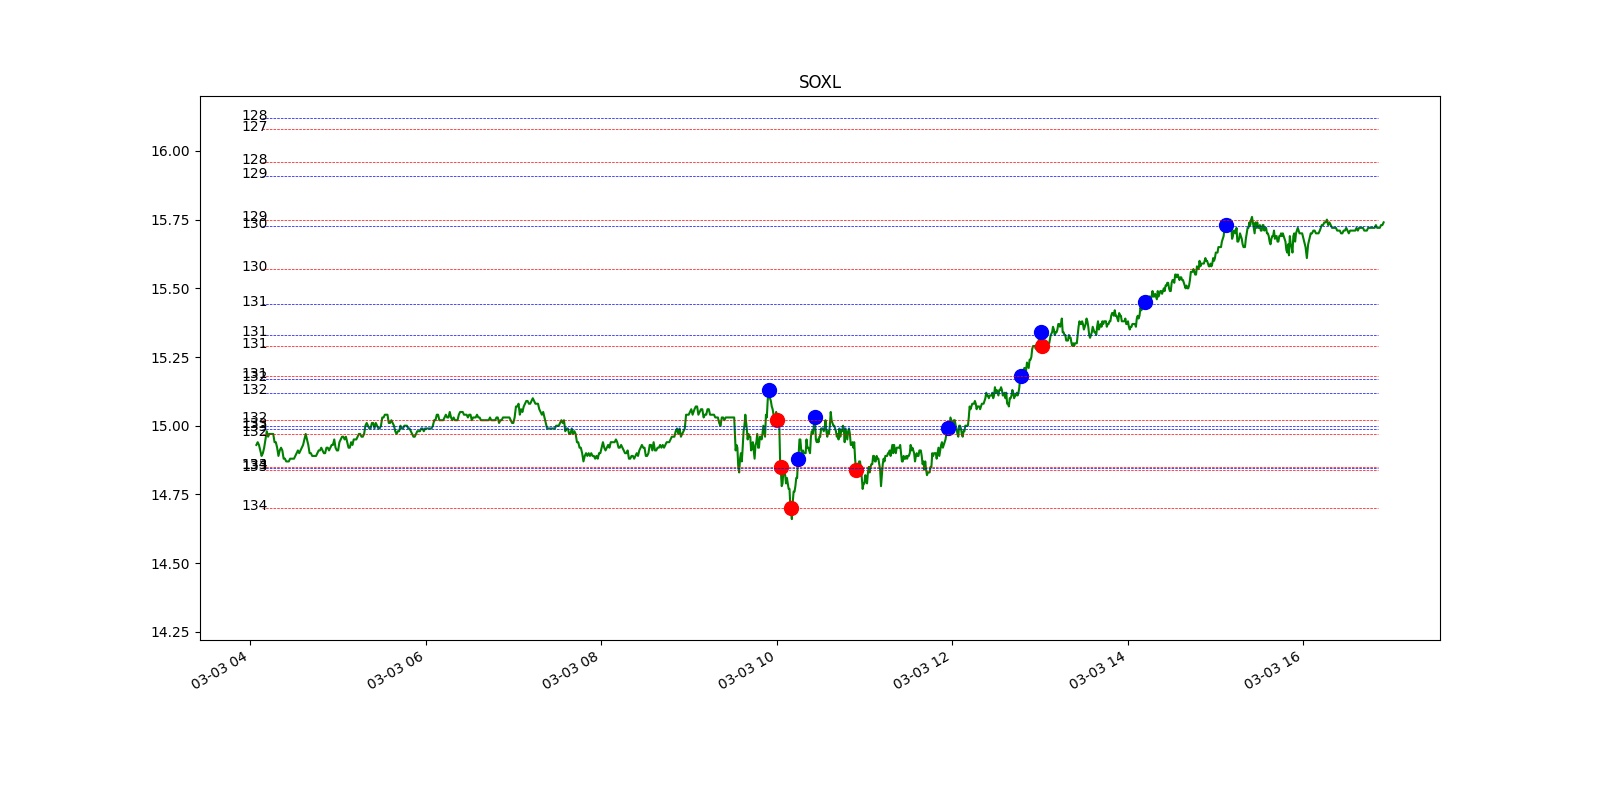Click the 128 level label just below 16.00

[x=254, y=160]
